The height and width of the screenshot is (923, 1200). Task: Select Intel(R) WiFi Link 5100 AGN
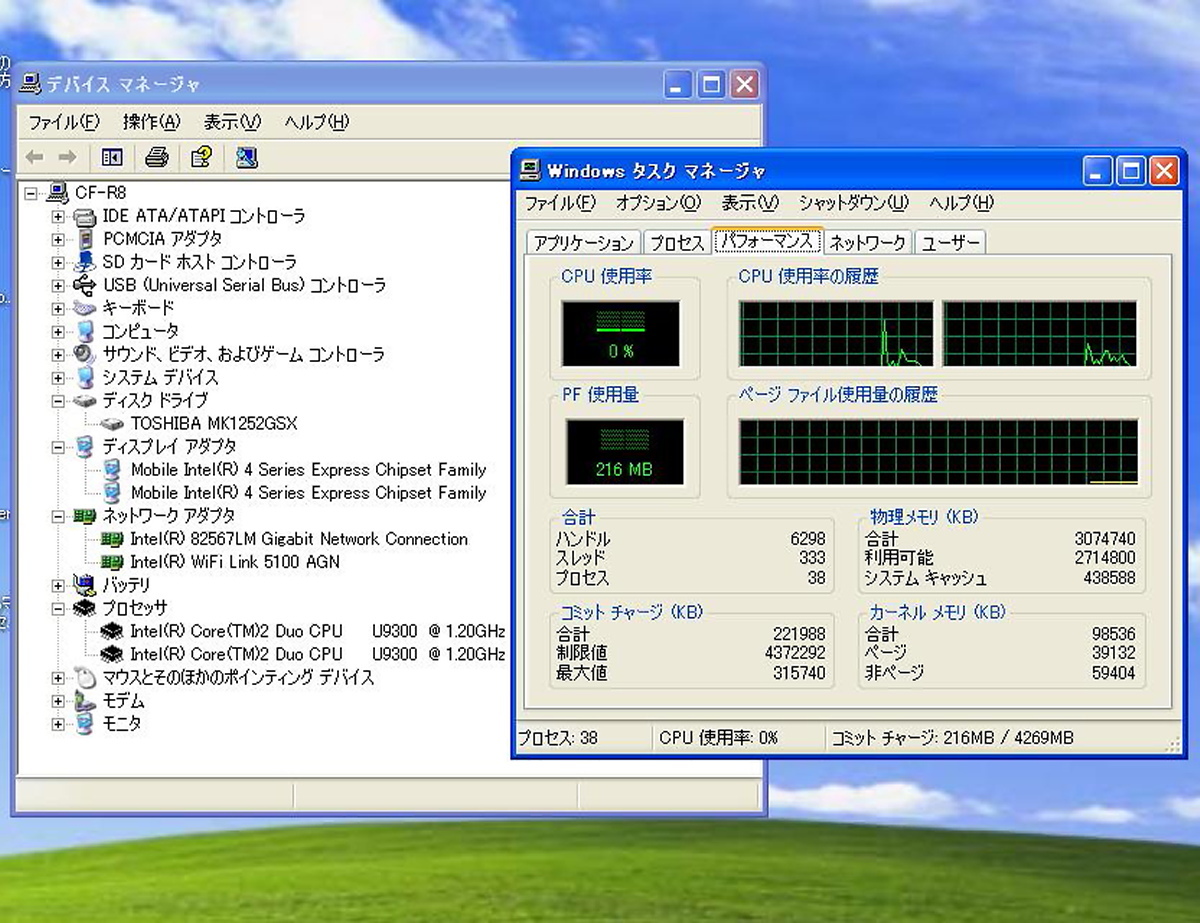(235, 562)
